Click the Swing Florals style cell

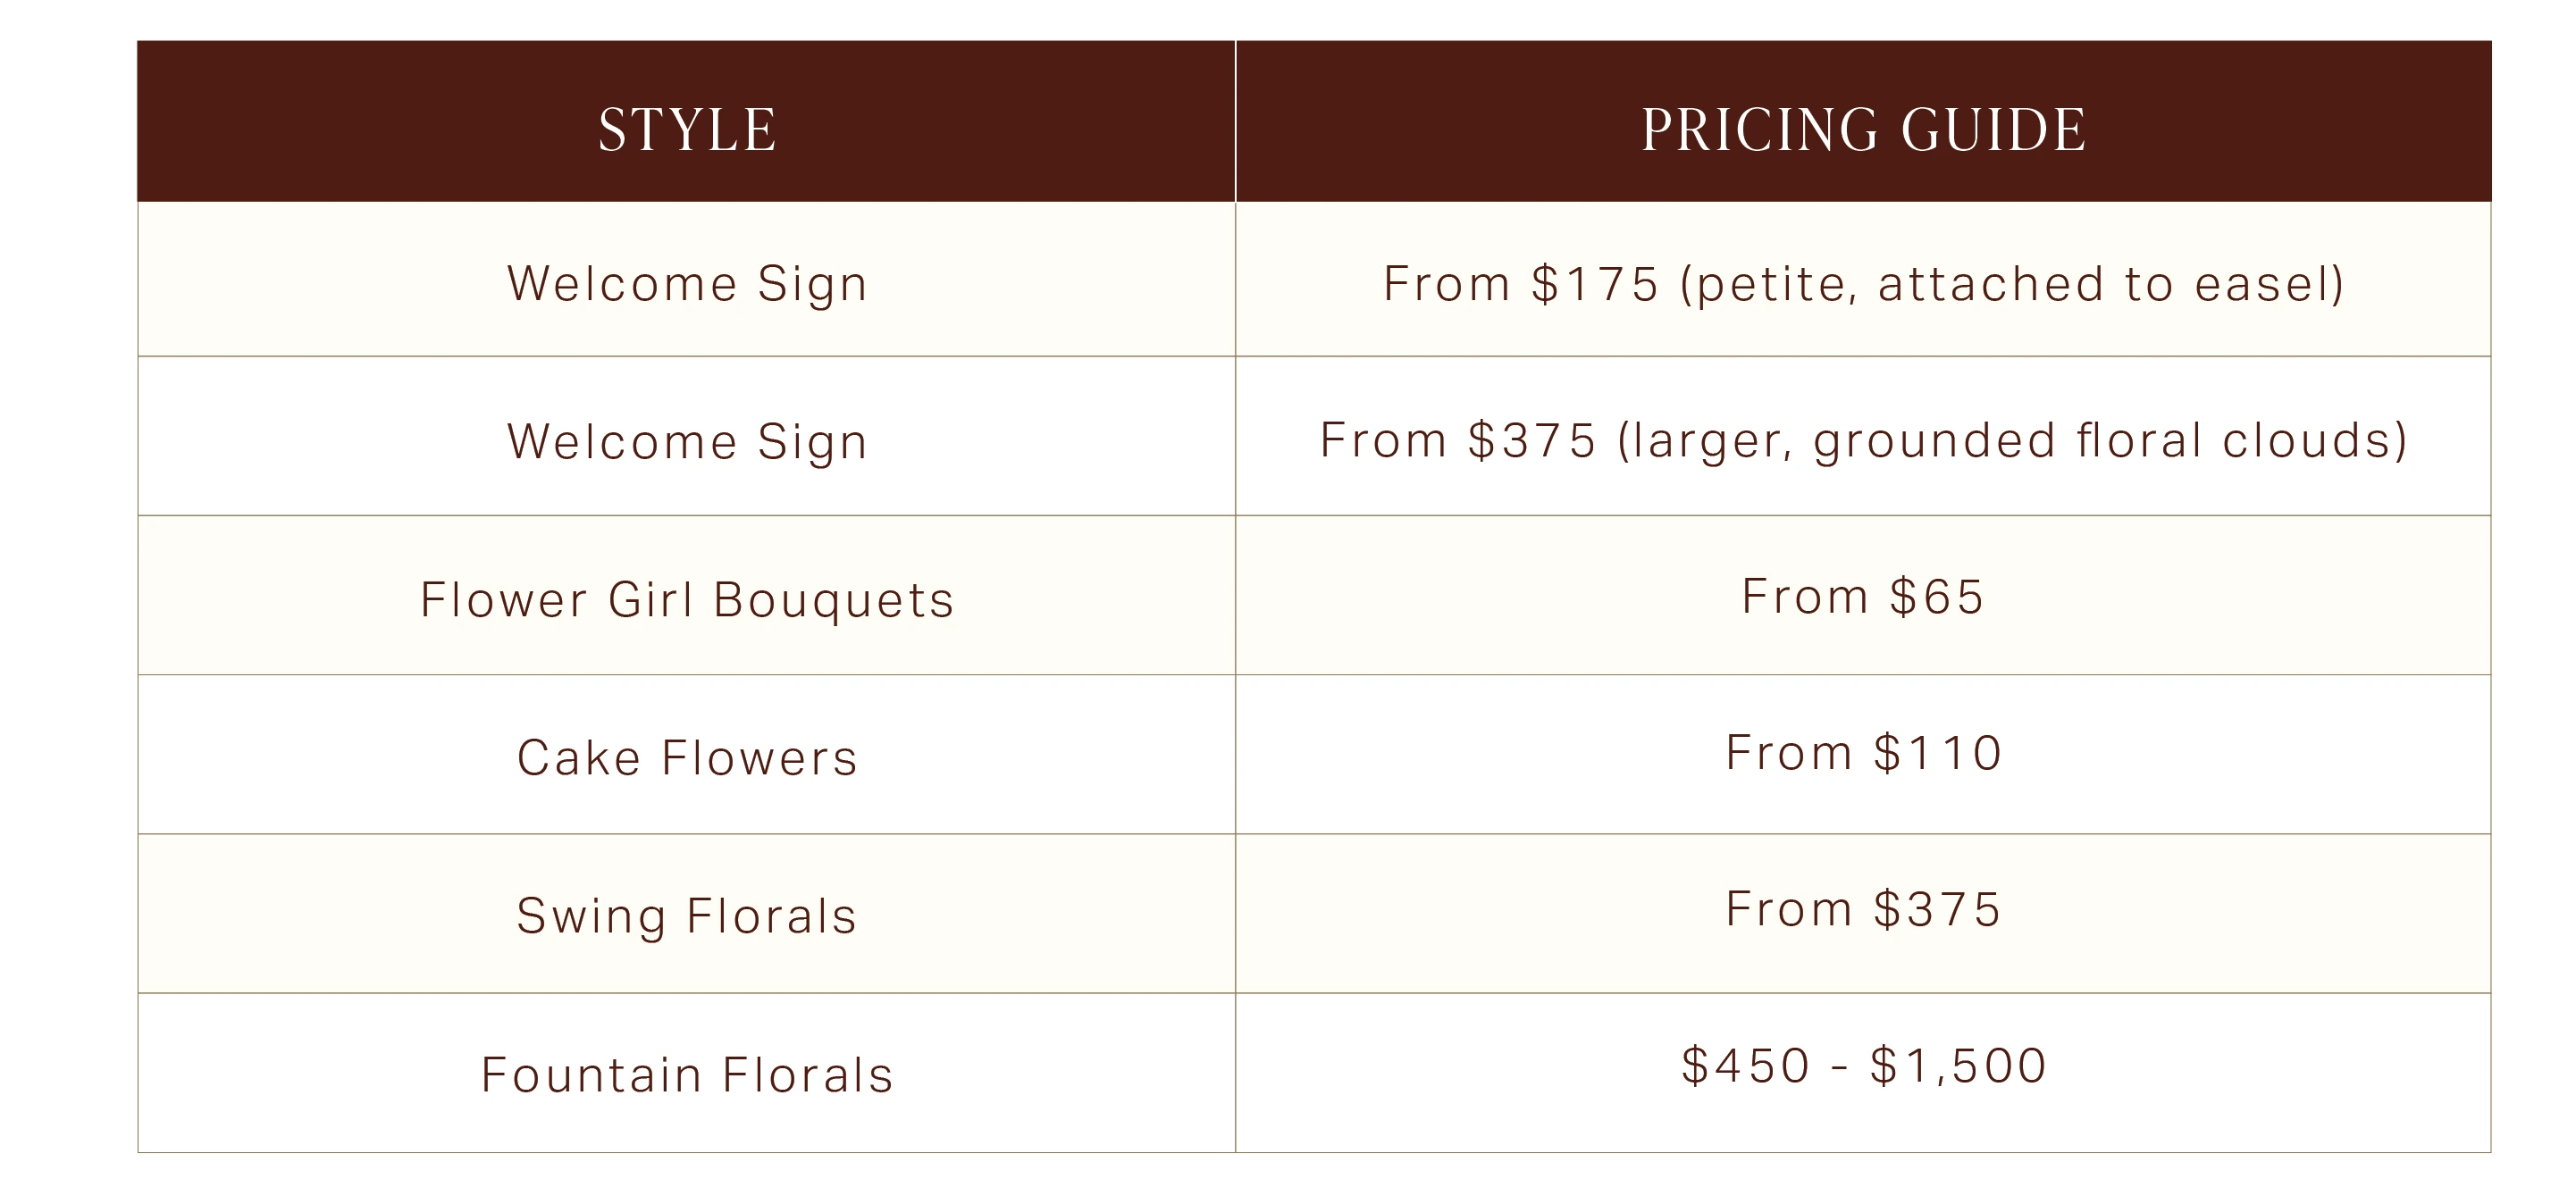[687, 916]
